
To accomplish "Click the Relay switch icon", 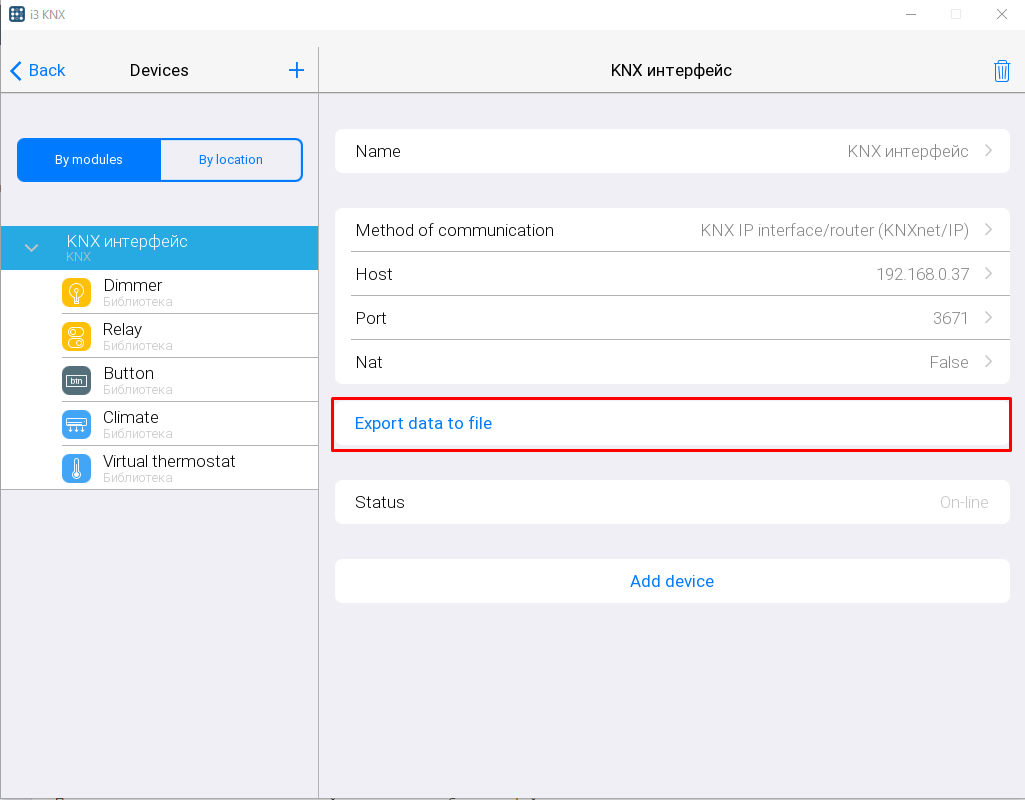I will coord(76,337).
